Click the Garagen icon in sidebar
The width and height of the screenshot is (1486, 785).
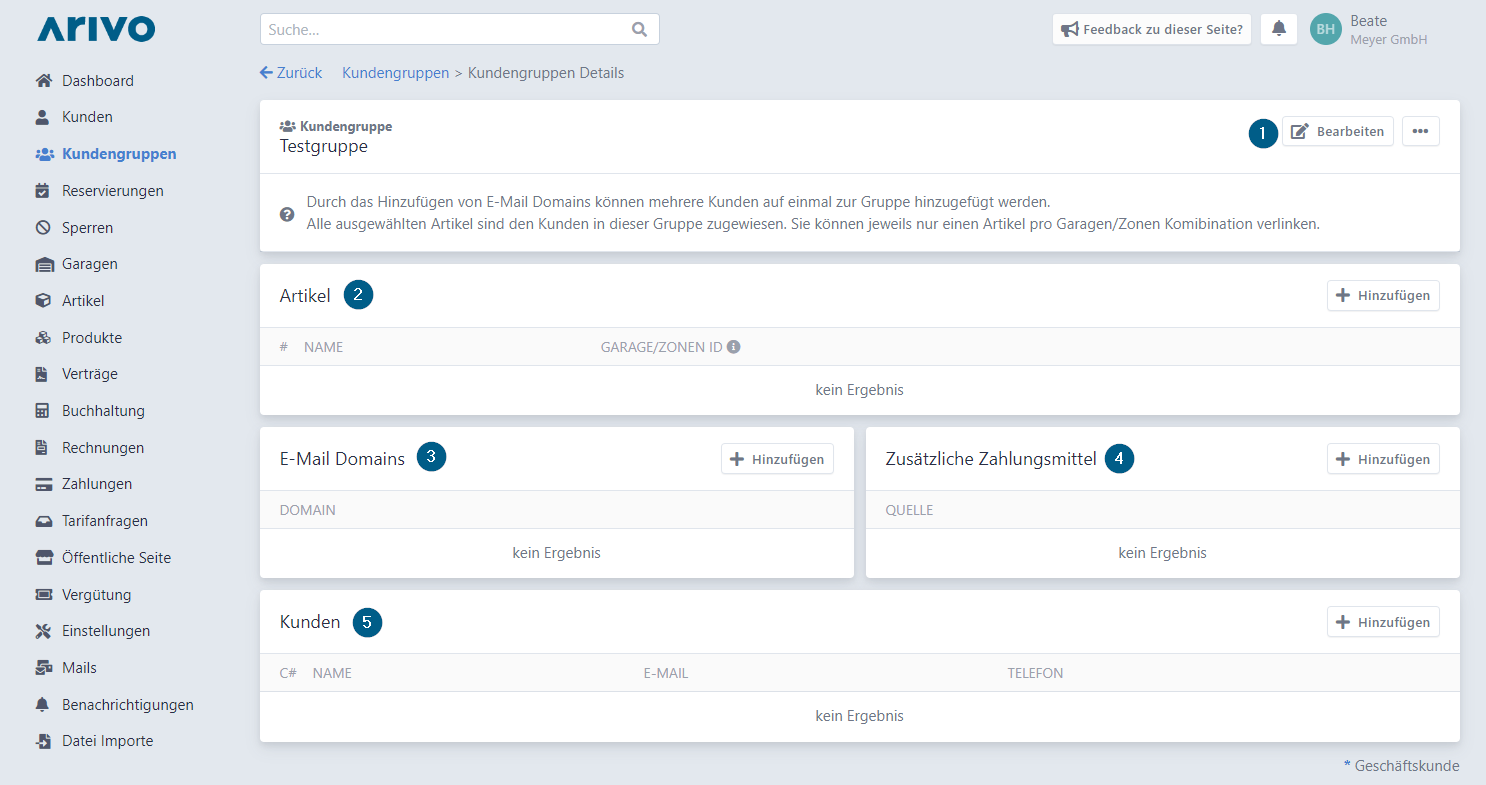pos(43,264)
